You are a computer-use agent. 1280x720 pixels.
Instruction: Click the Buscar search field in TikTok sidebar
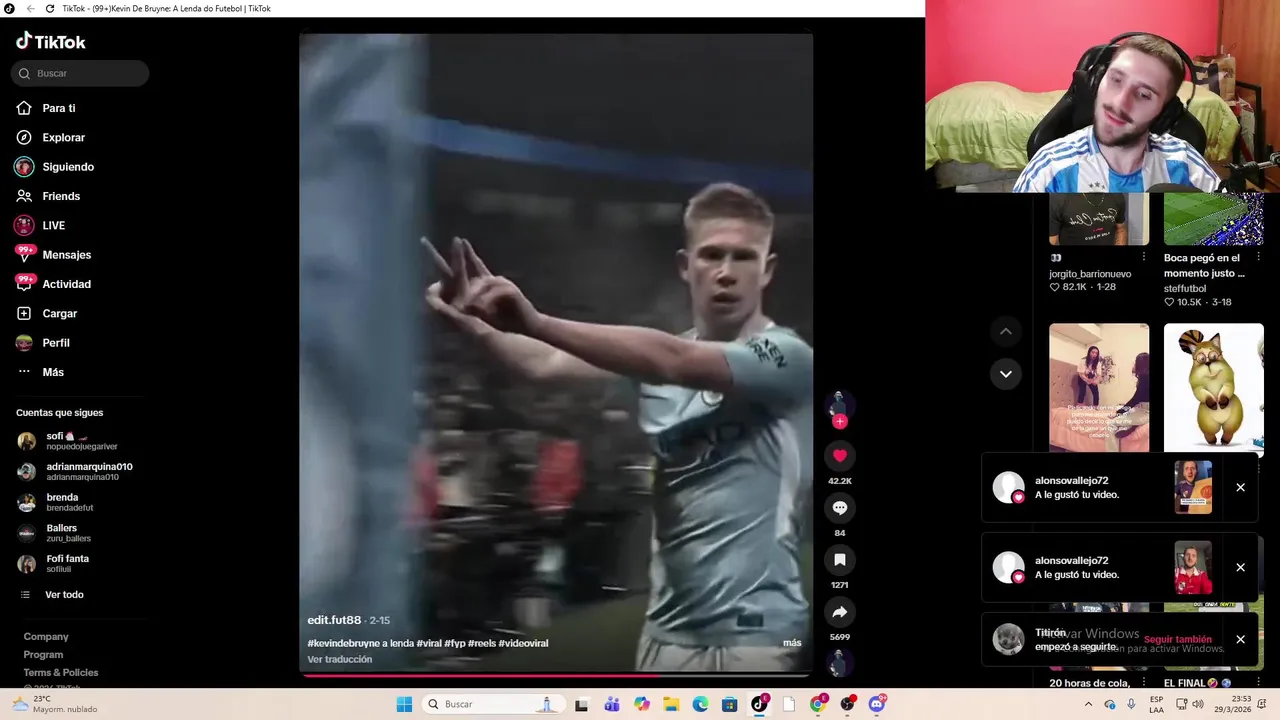coord(80,73)
